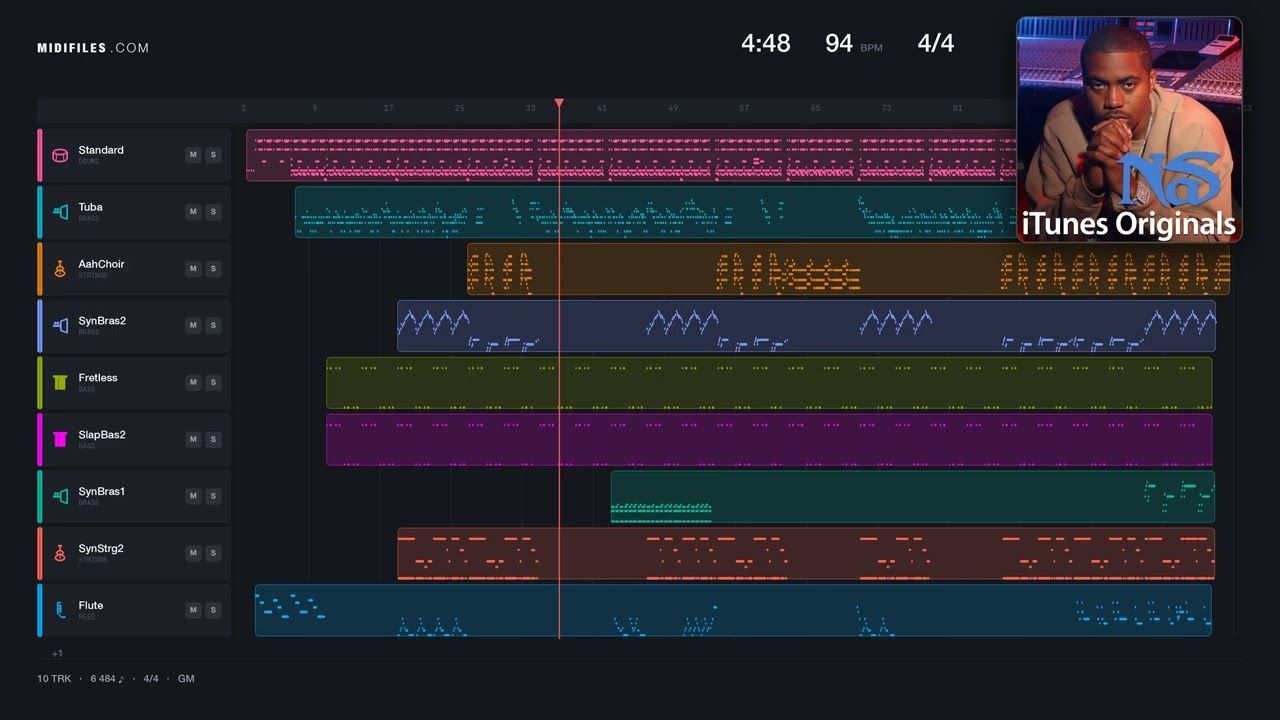Jump to bar 17 on the ruler
The image size is (1280, 720).
pyautogui.click(x=388, y=108)
